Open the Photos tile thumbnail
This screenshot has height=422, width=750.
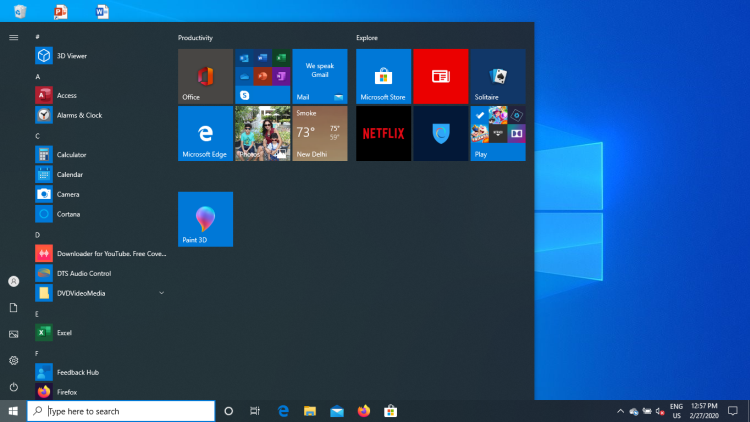point(262,133)
